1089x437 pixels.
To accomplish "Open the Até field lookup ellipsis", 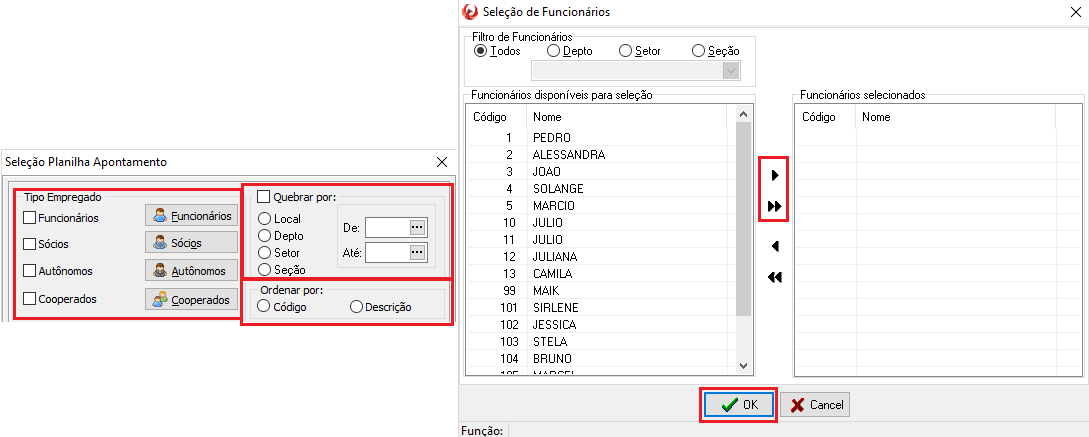I will [x=417, y=252].
